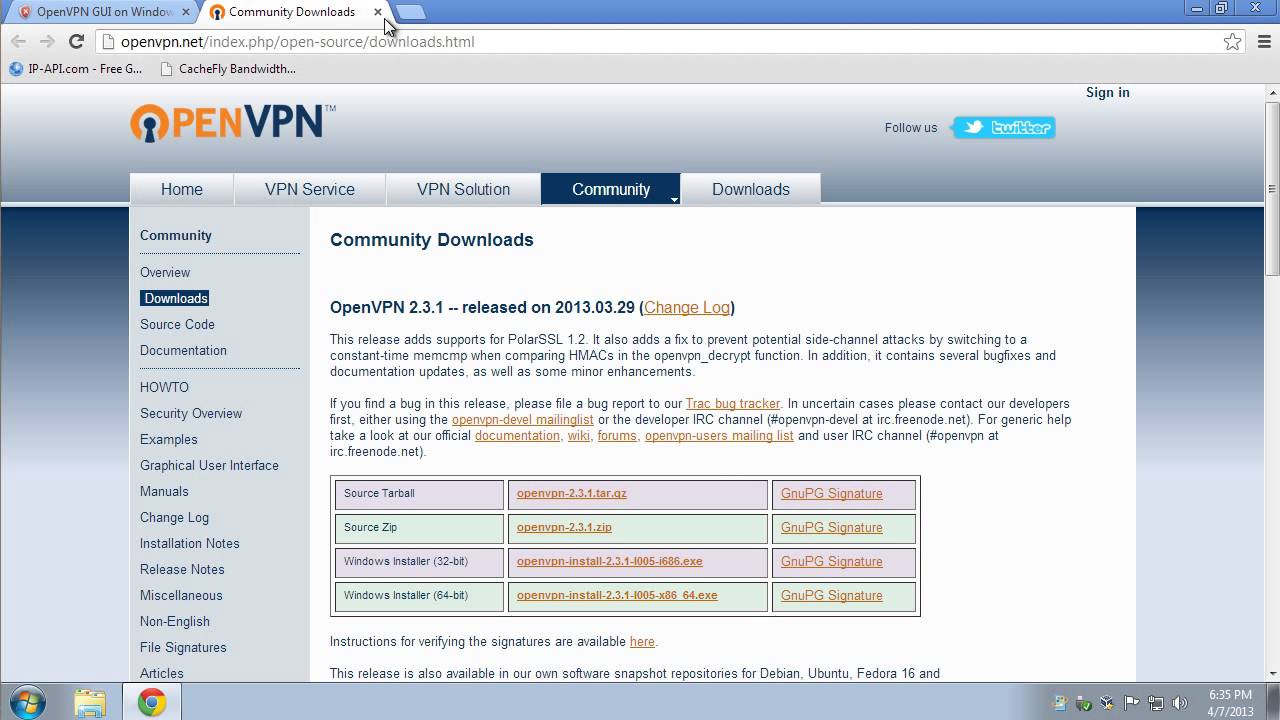Open the forums link
Screen dimensions: 1280x720
click(x=617, y=436)
